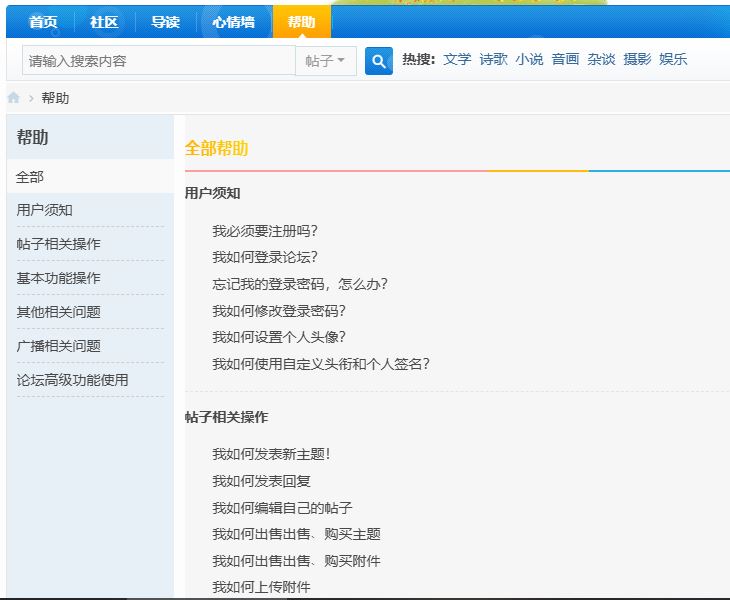Select the 帮助 navigation tab

click(302, 22)
